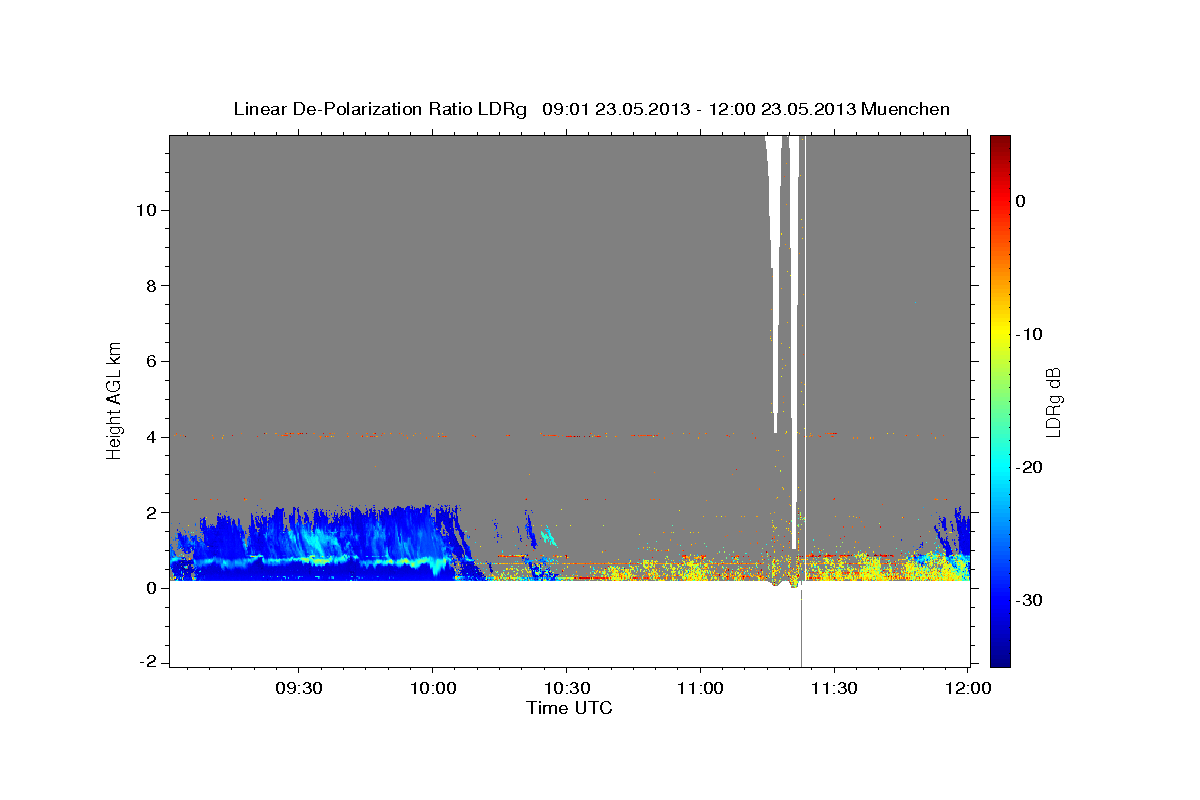Click the white data gap near 11:20
This screenshot has width=1200, height=800.
tap(794, 340)
